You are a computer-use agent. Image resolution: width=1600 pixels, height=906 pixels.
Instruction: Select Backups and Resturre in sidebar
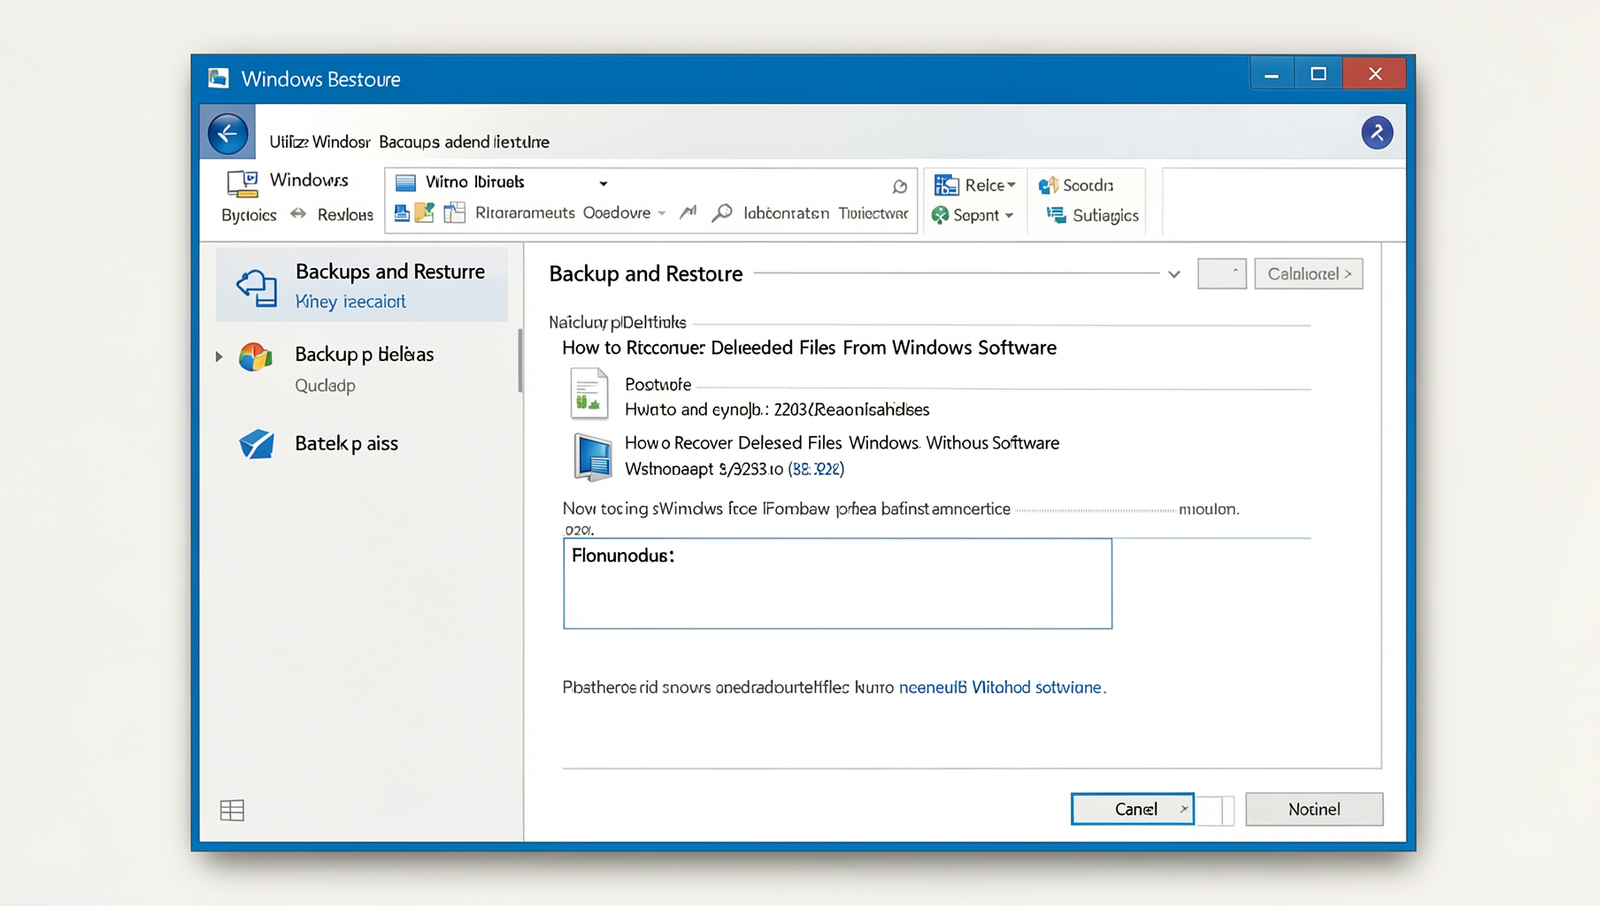[362, 285]
